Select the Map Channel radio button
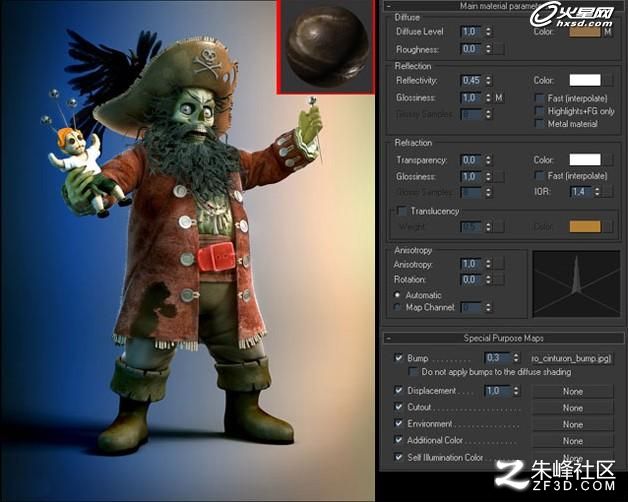Image resolution: width=628 pixels, height=502 pixels. (397, 307)
